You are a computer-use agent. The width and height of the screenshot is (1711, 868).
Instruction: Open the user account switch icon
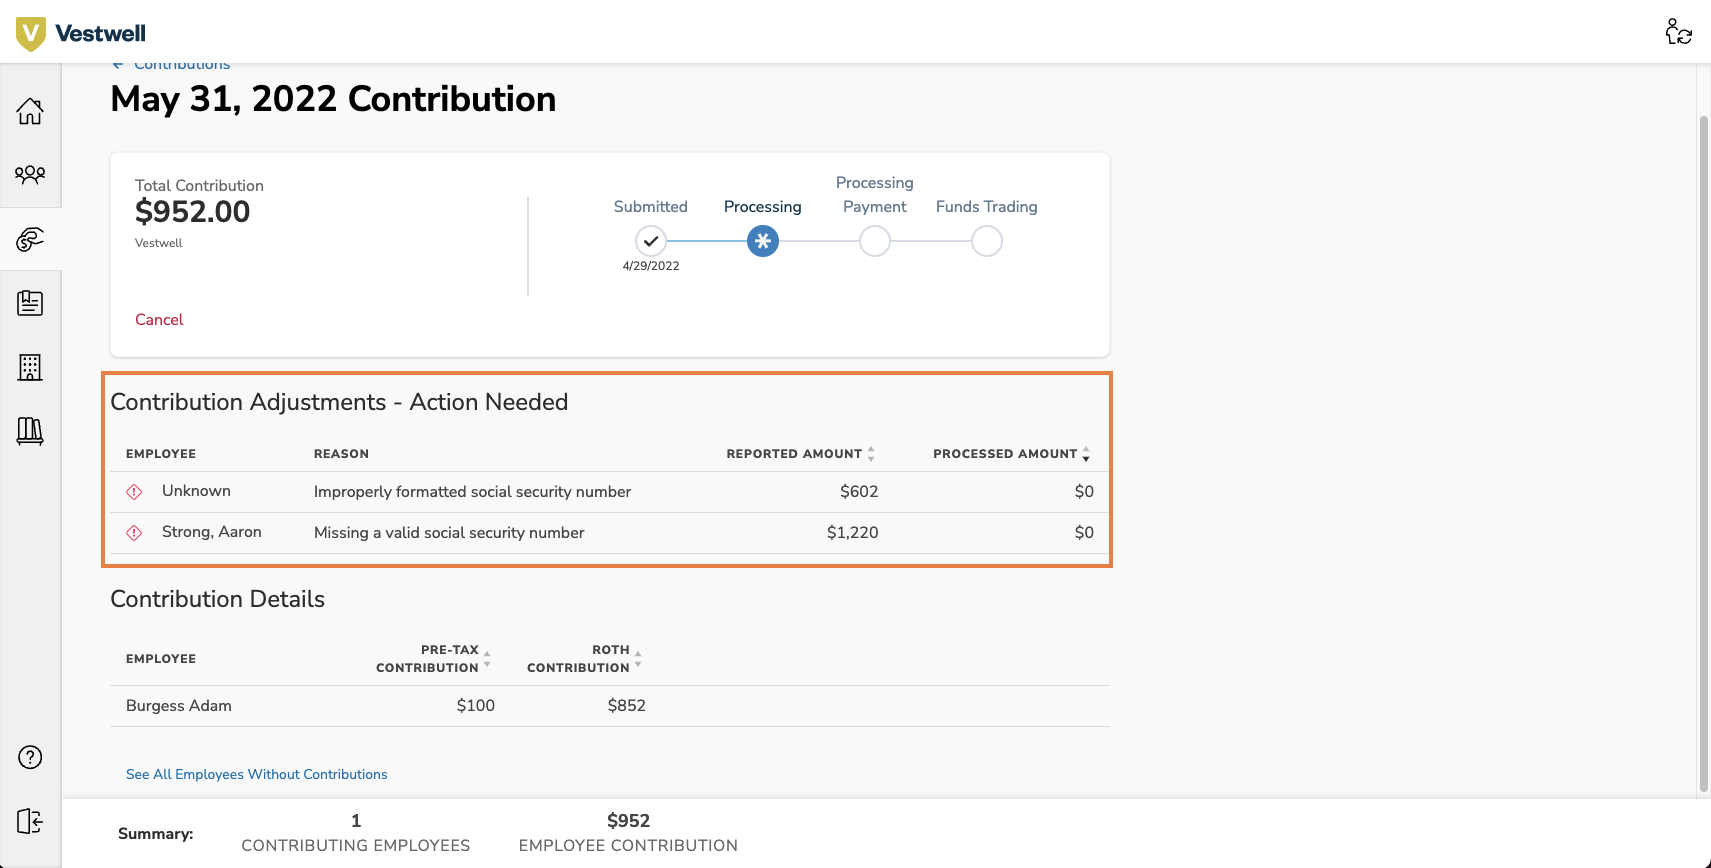1678,32
